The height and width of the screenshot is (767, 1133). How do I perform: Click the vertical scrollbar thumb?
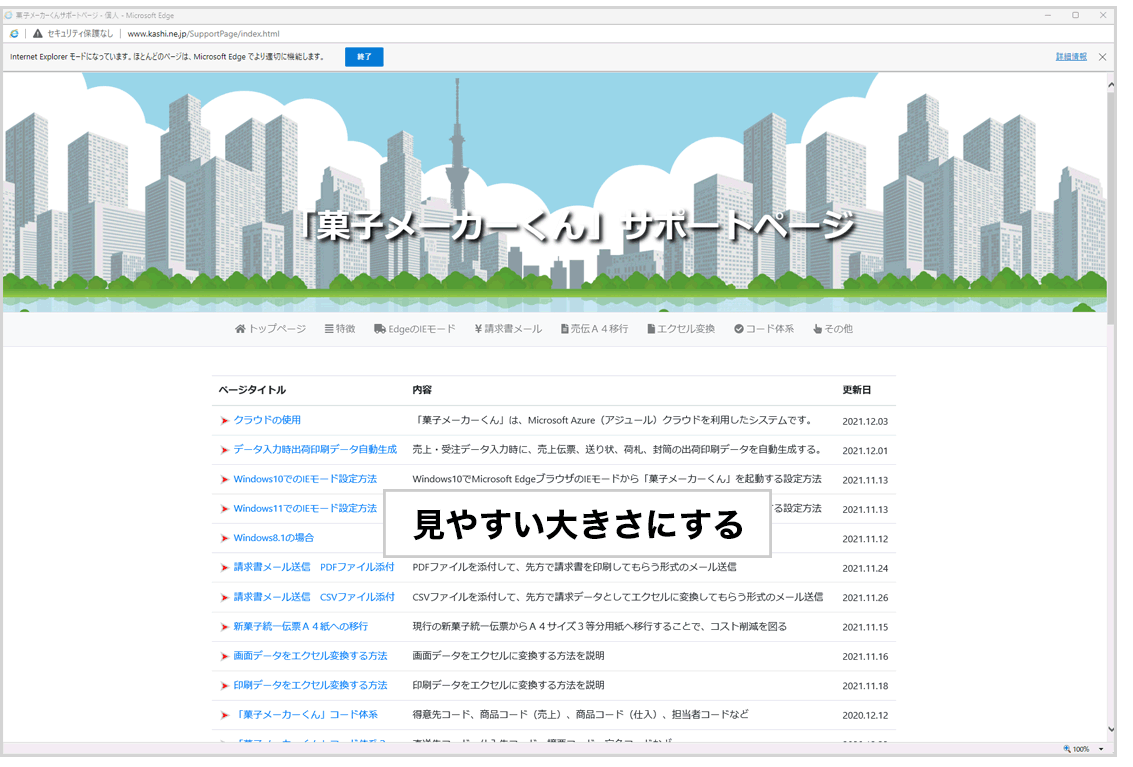click(x=1111, y=208)
